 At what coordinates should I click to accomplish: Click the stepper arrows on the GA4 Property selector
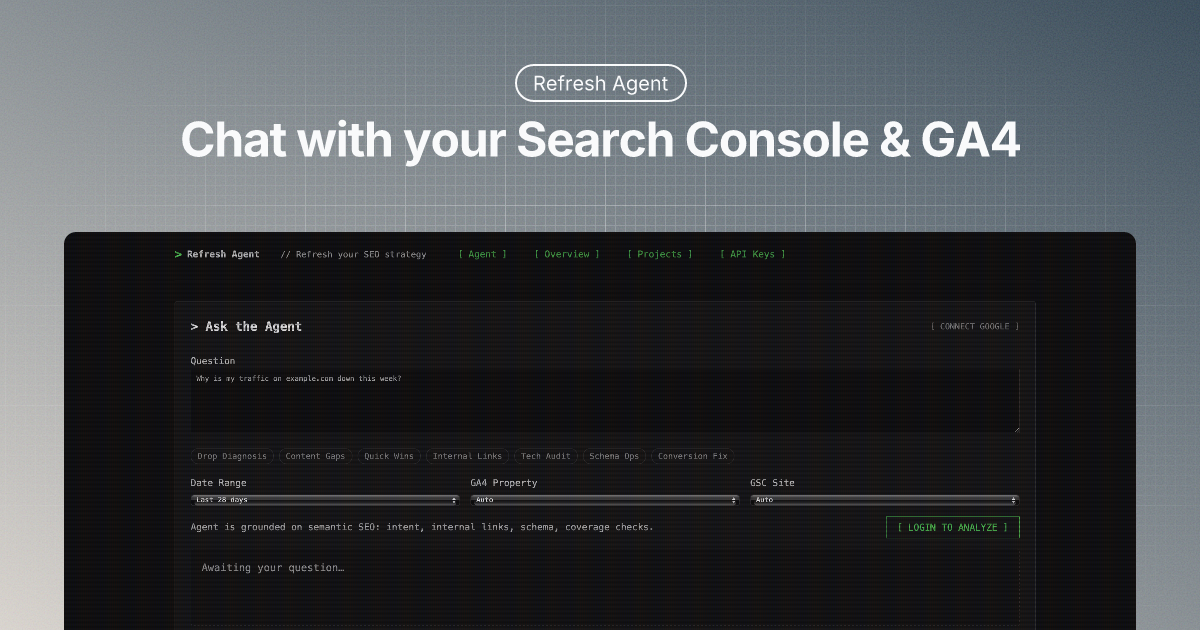(x=733, y=500)
